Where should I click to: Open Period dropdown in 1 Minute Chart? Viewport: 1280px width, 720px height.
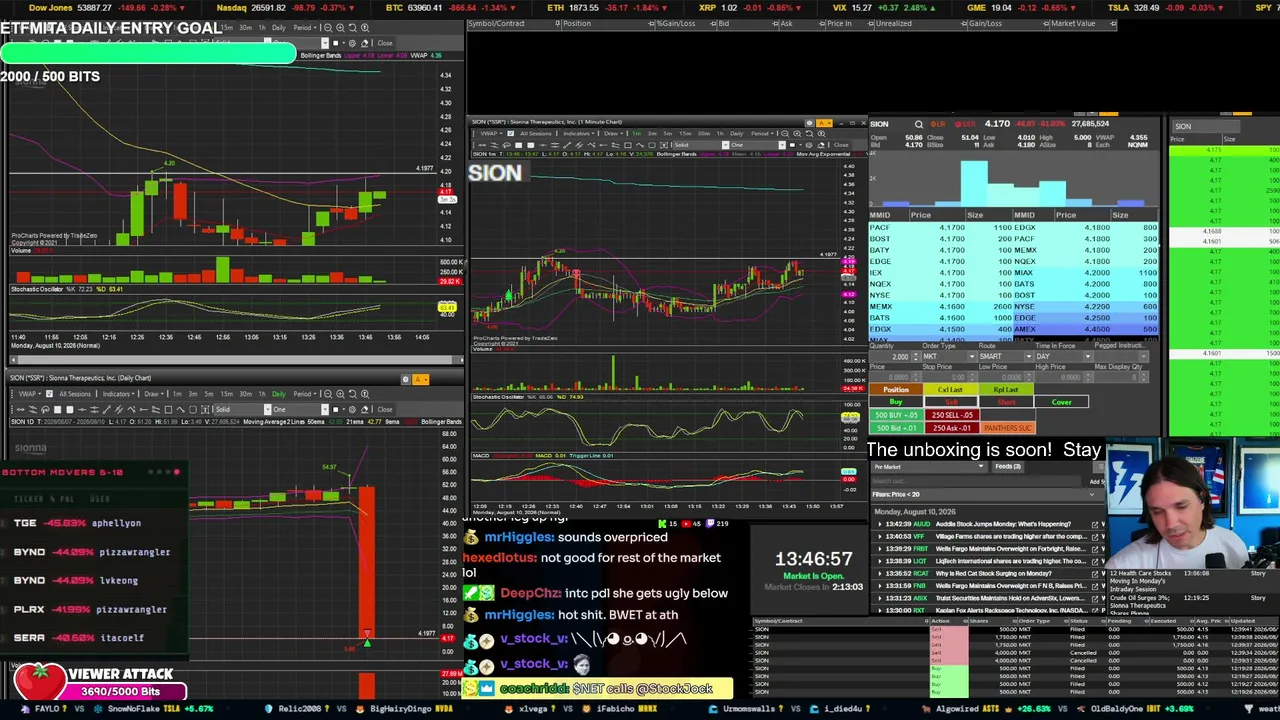tap(762, 134)
